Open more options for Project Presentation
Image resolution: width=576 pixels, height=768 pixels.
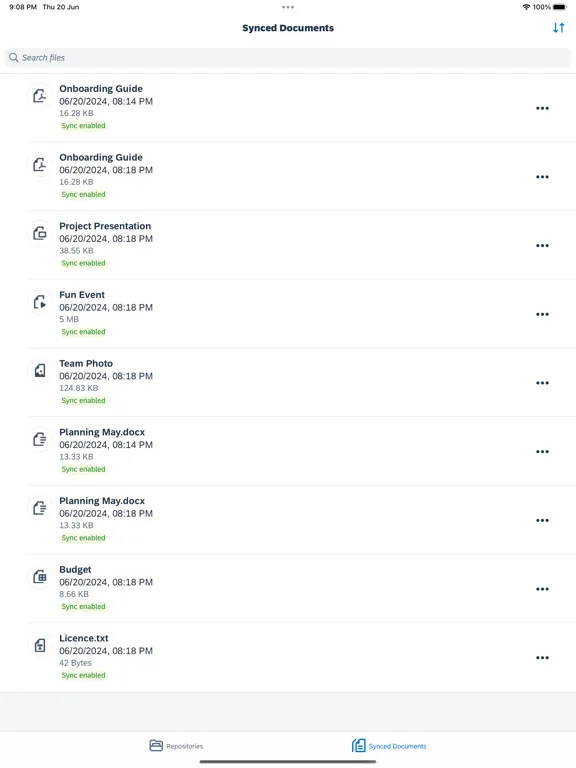(542, 245)
